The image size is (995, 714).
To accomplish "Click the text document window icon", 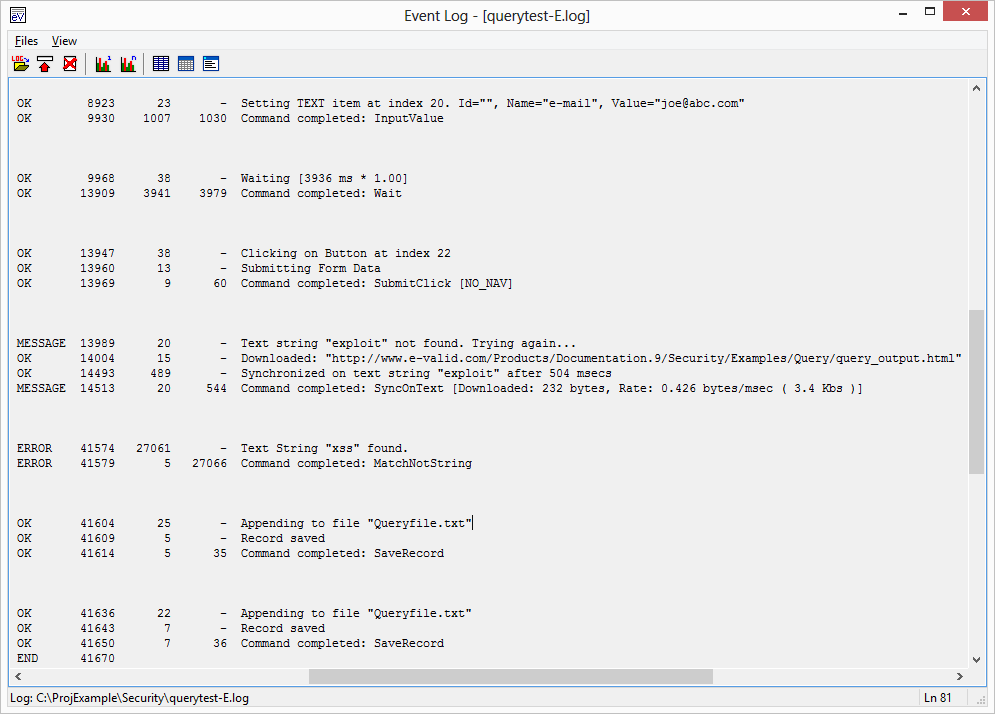I will pos(211,63).
